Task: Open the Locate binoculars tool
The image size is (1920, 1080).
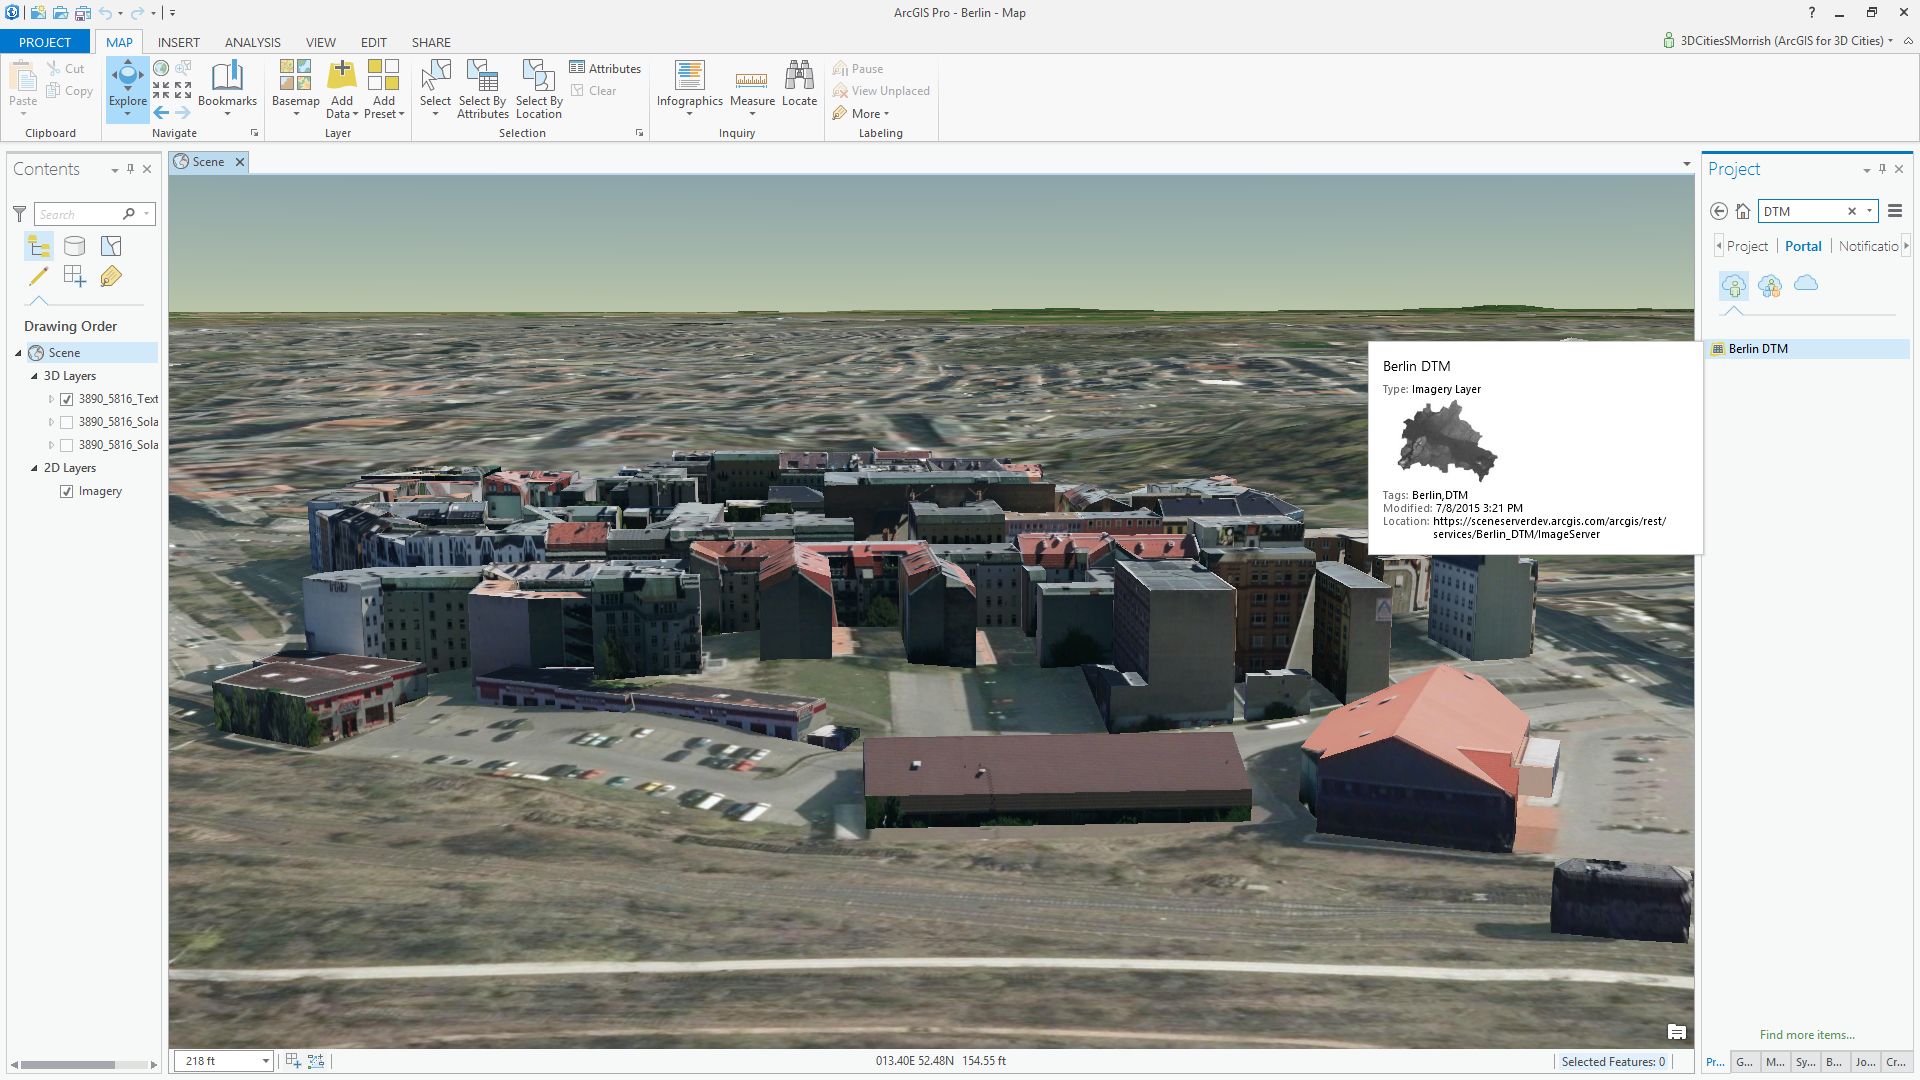Action: (799, 85)
